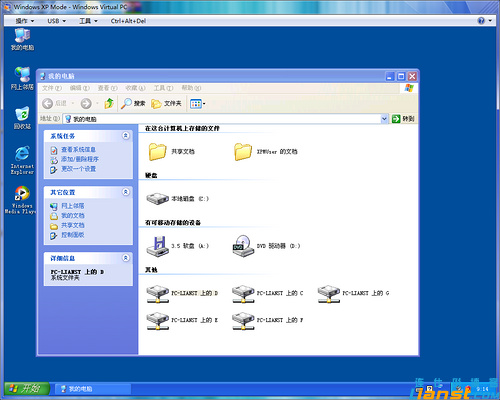Select network drive PC-LIANST 上的 G
The image size is (500, 400).
[x=353, y=293]
